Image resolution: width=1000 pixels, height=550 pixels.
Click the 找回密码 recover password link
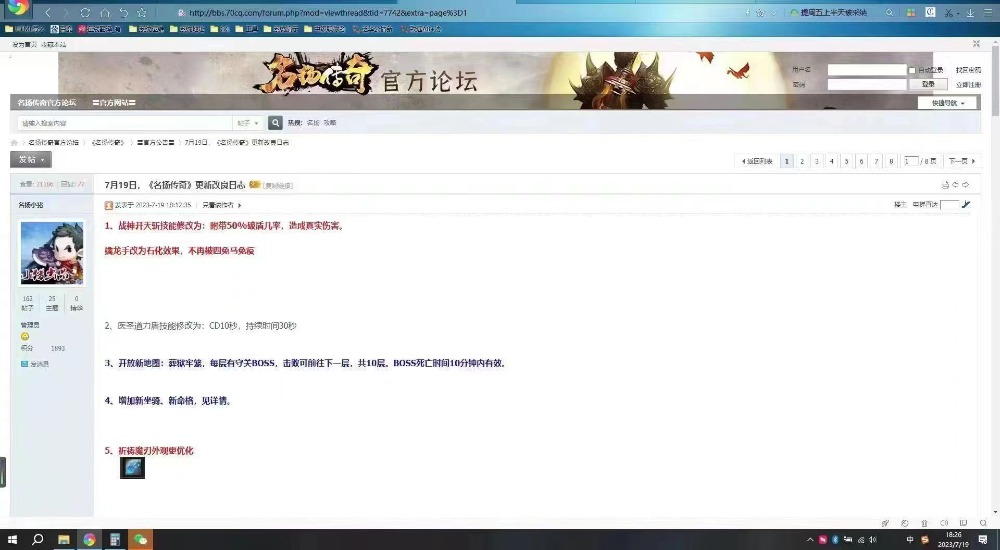[968, 70]
